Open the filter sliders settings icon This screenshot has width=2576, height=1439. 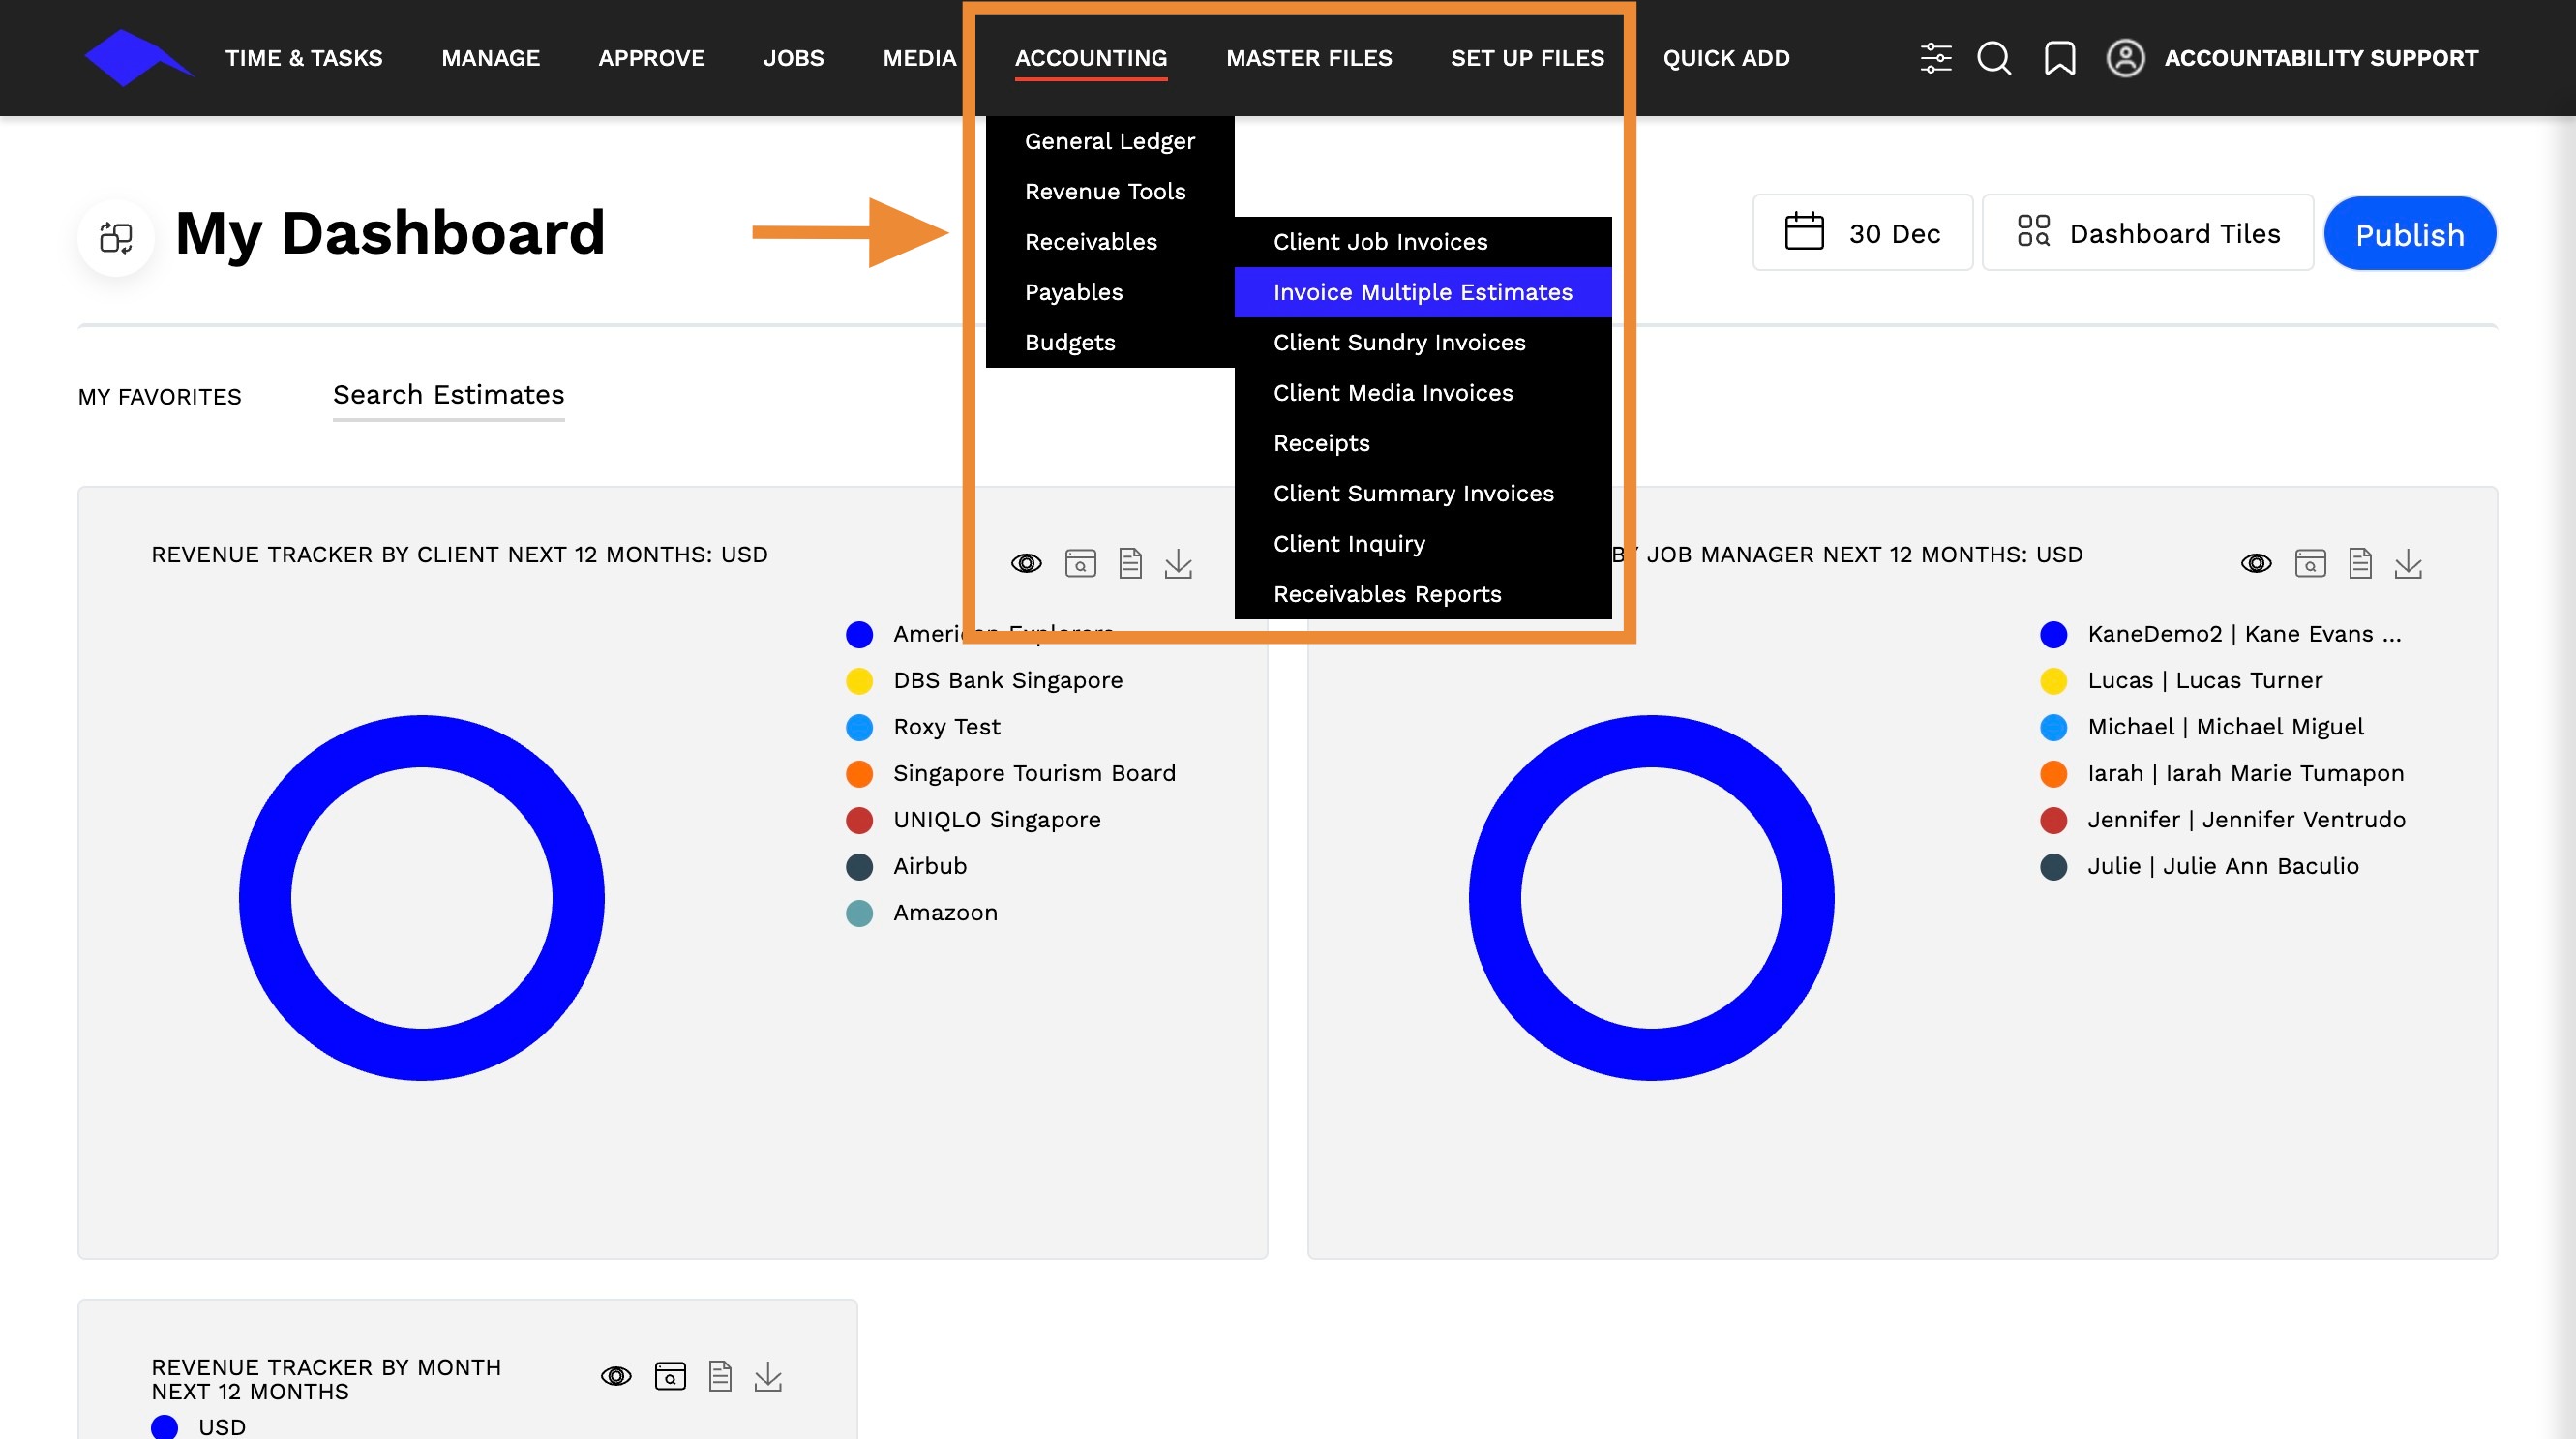coord(1935,58)
